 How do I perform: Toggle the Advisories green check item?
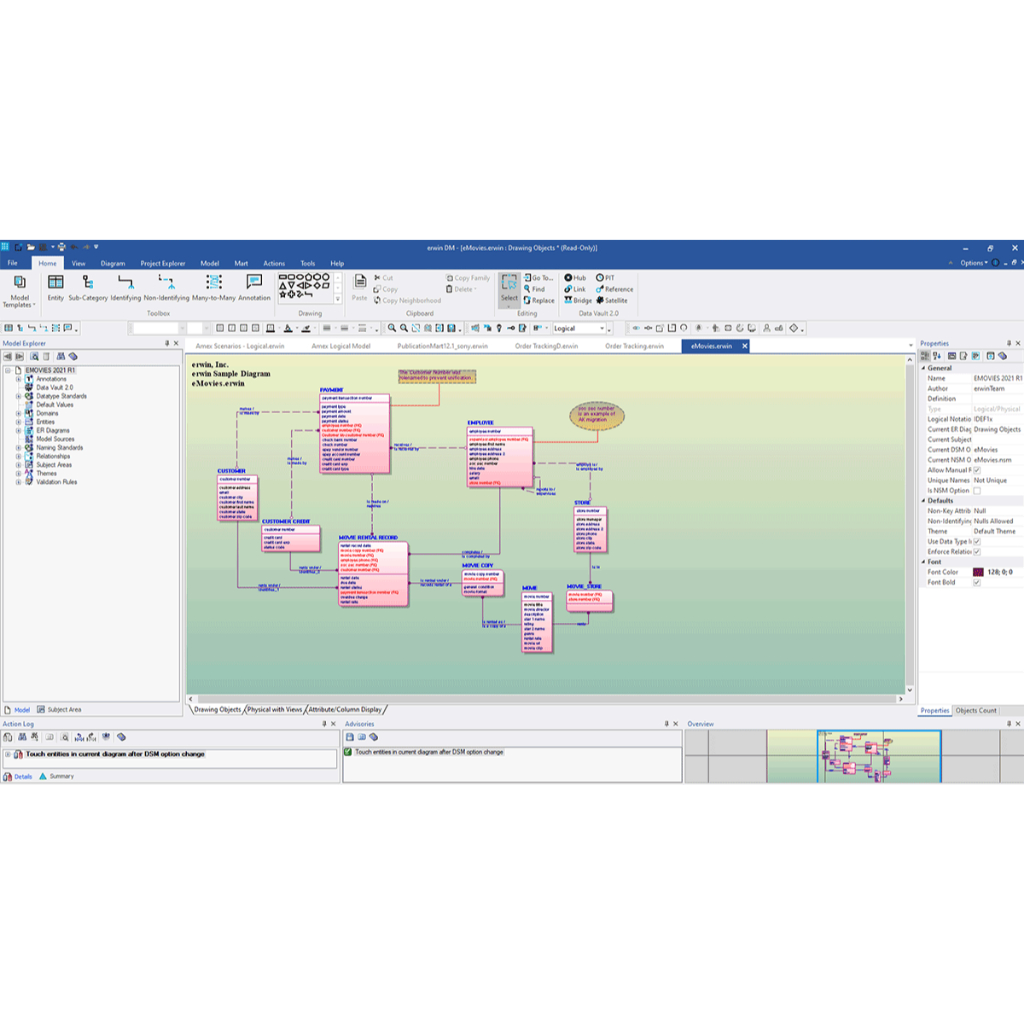click(x=348, y=752)
